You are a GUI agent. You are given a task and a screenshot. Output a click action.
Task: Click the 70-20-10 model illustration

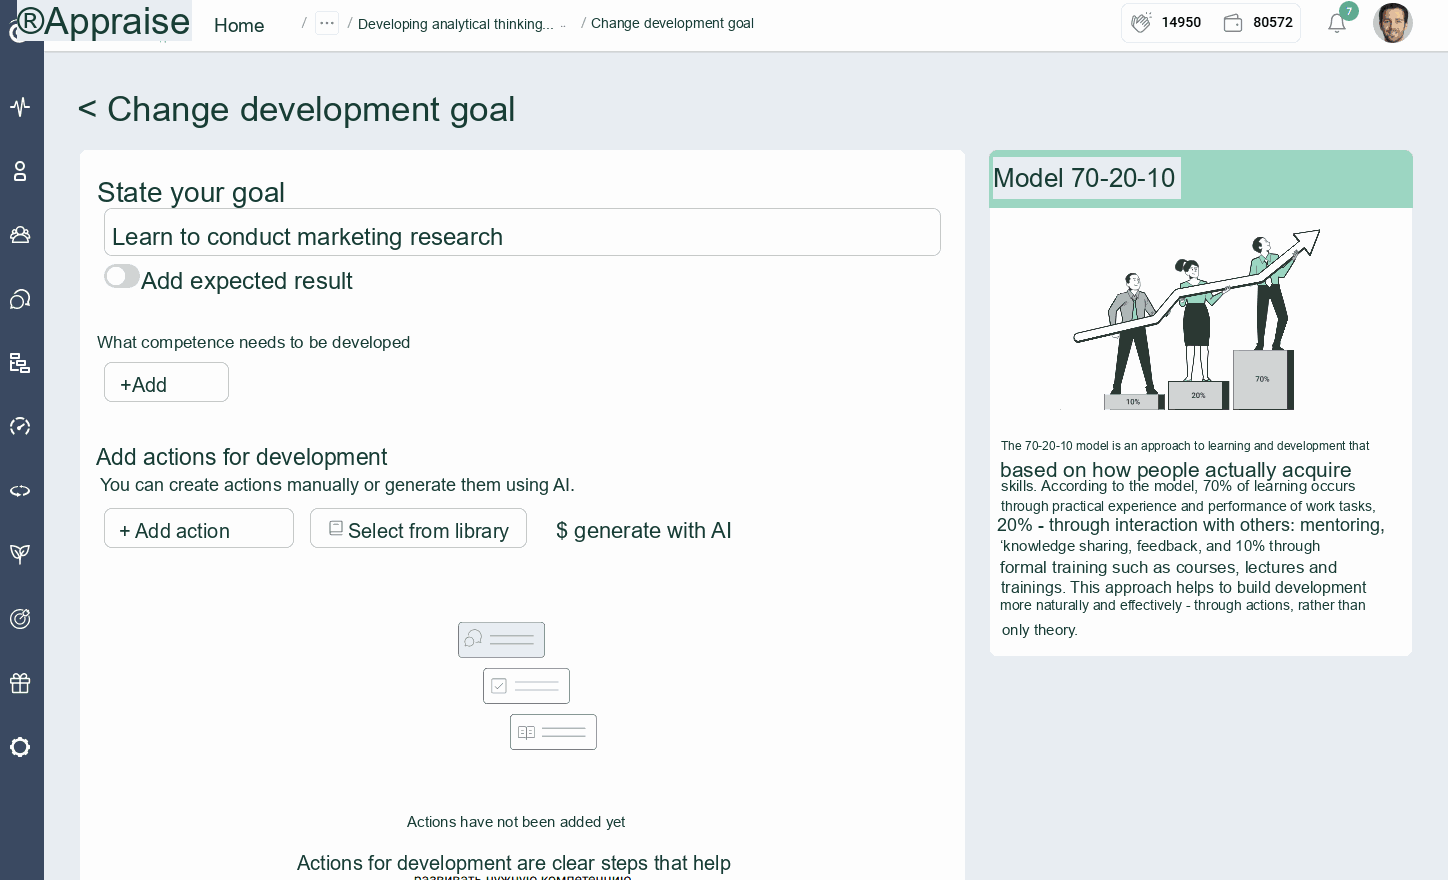(1198, 320)
